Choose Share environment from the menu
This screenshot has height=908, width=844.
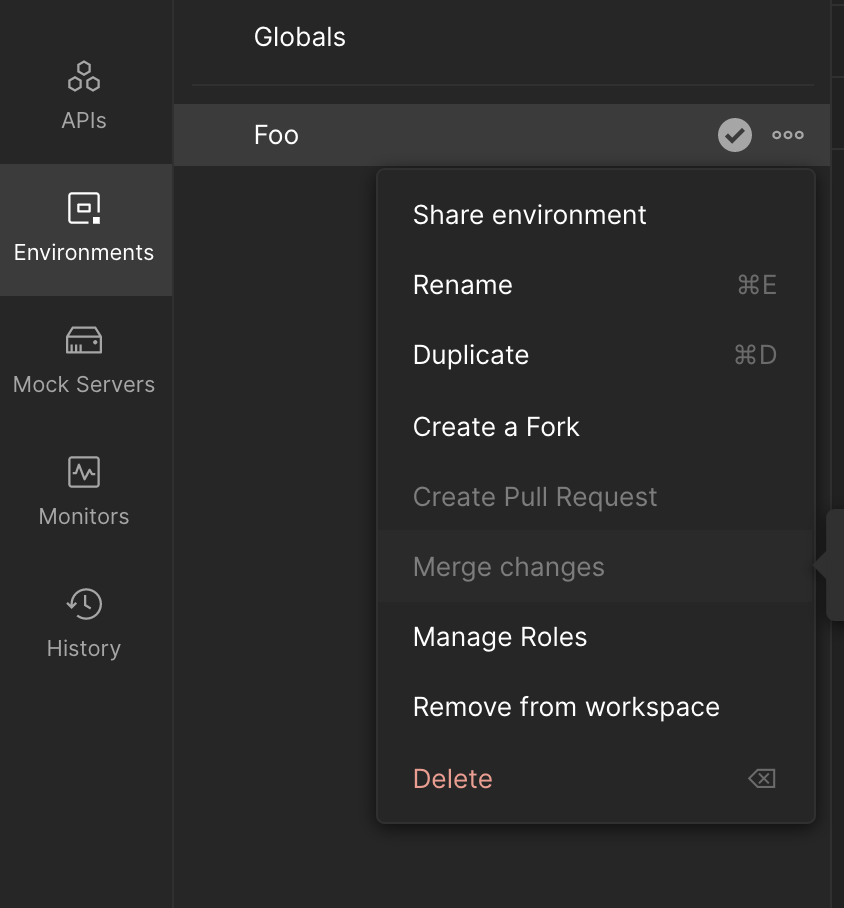point(529,214)
